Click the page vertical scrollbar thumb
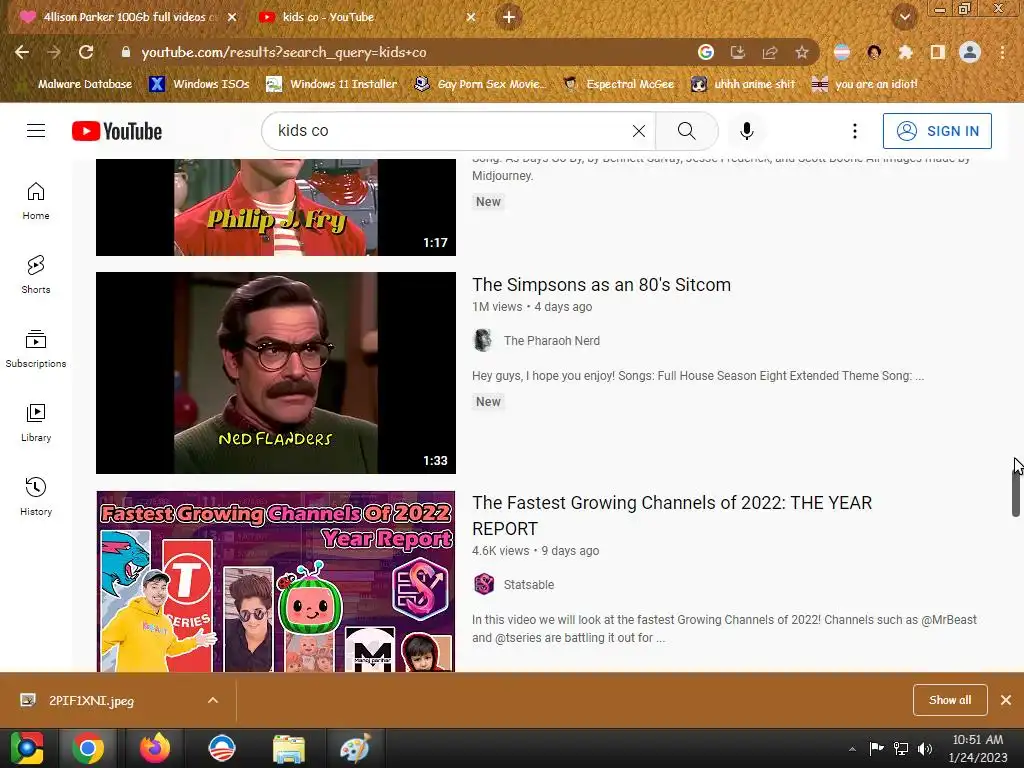Screen dimensions: 1024x768 coord(1016,491)
